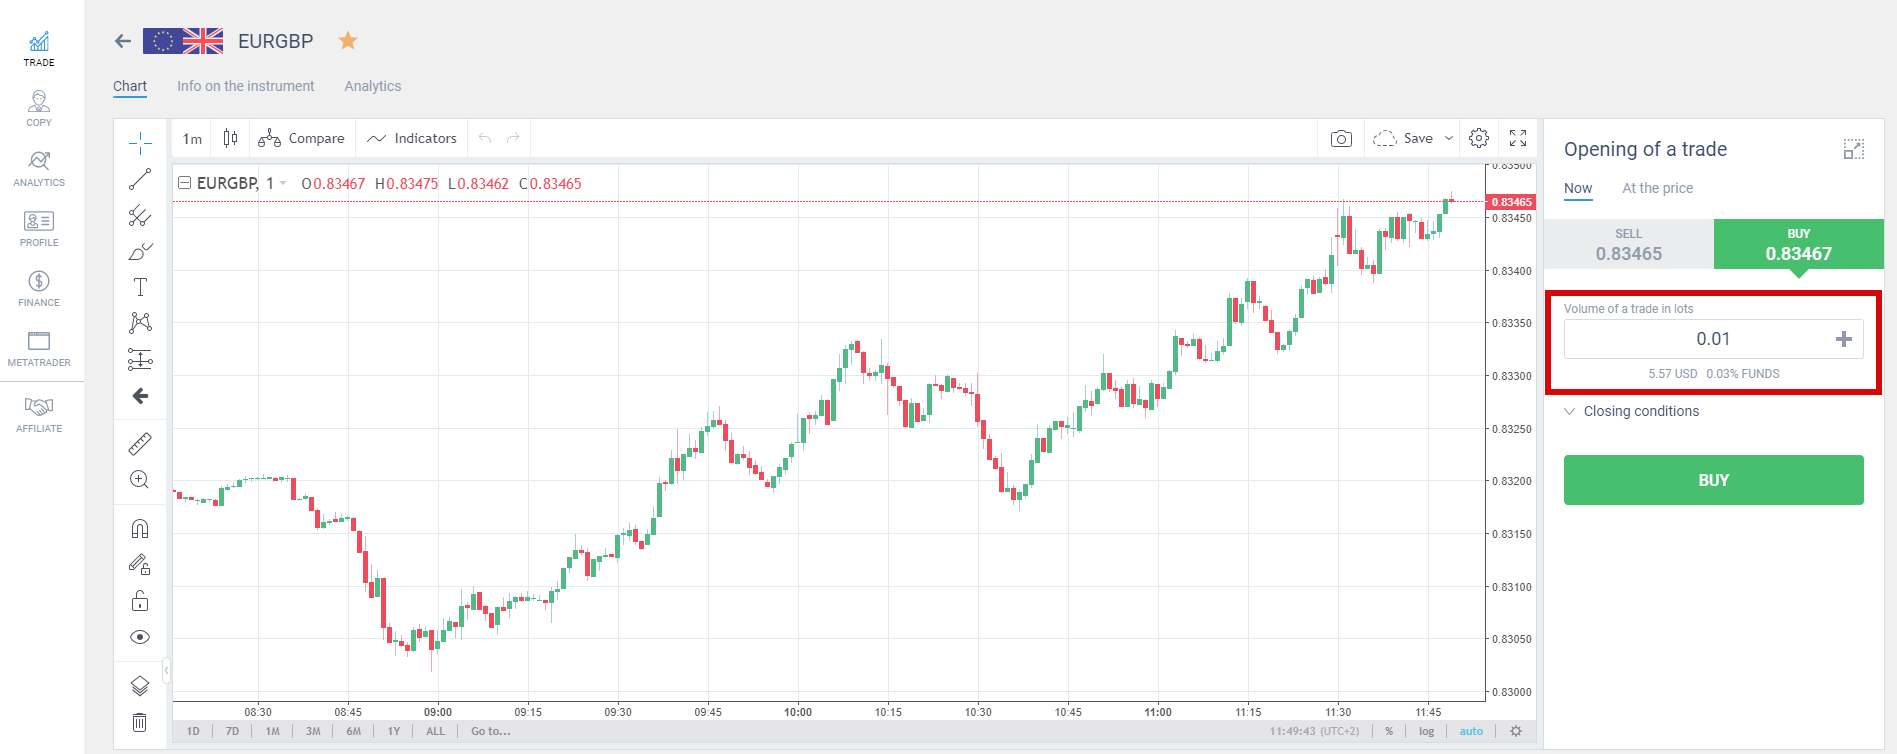Hide all drawing tools with eye icon
1897x754 pixels.
click(140, 637)
